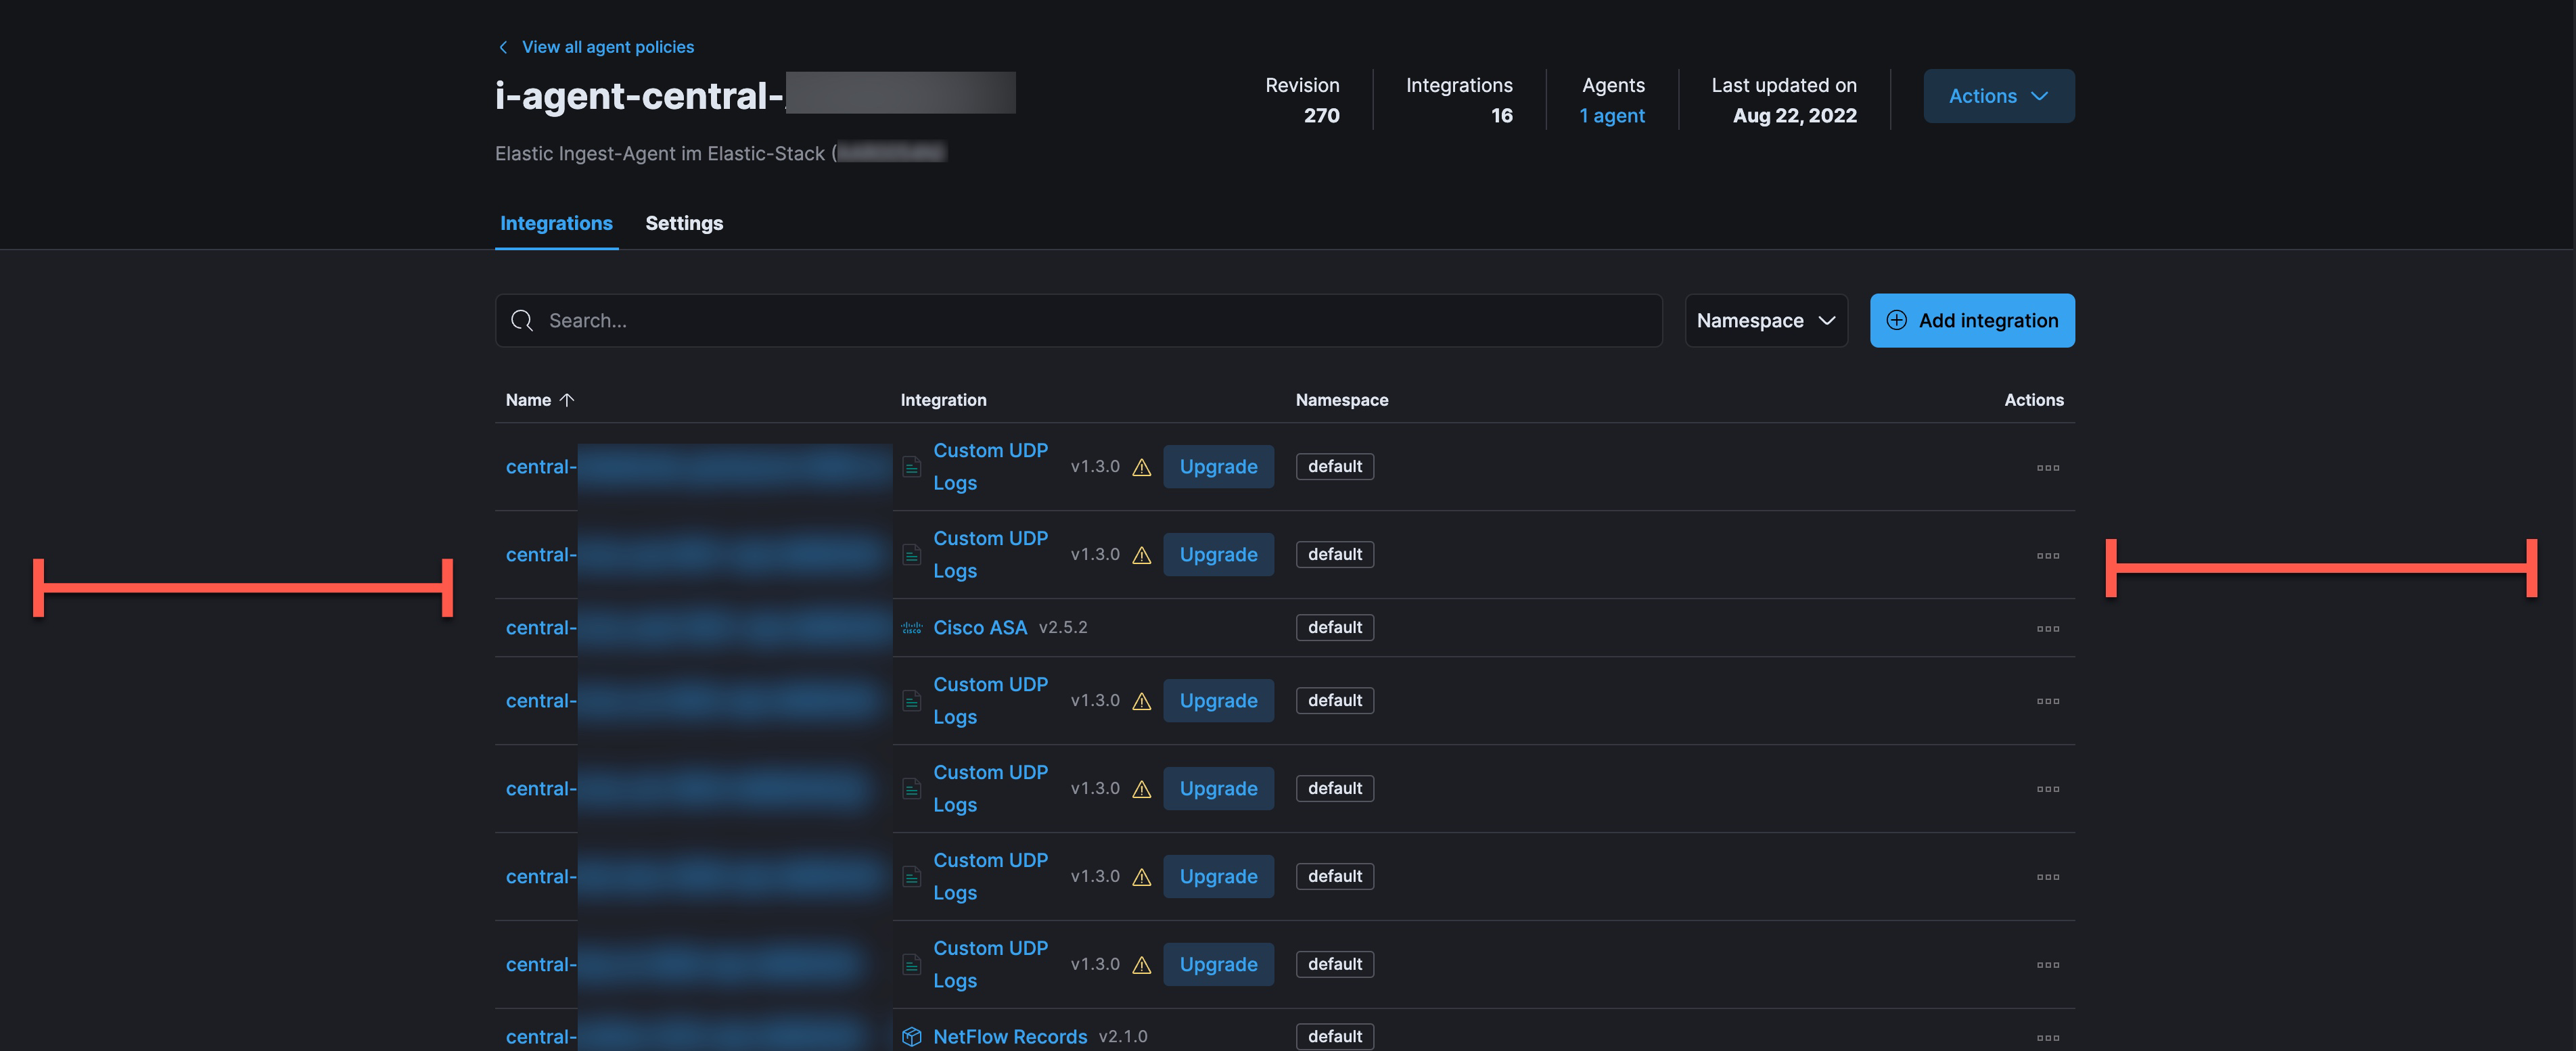Open the actions ellipsis menu on the NetFlow Records row
Image resolution: width=2576 pixels, height=1051 pixels.
pos(2049,1037)
